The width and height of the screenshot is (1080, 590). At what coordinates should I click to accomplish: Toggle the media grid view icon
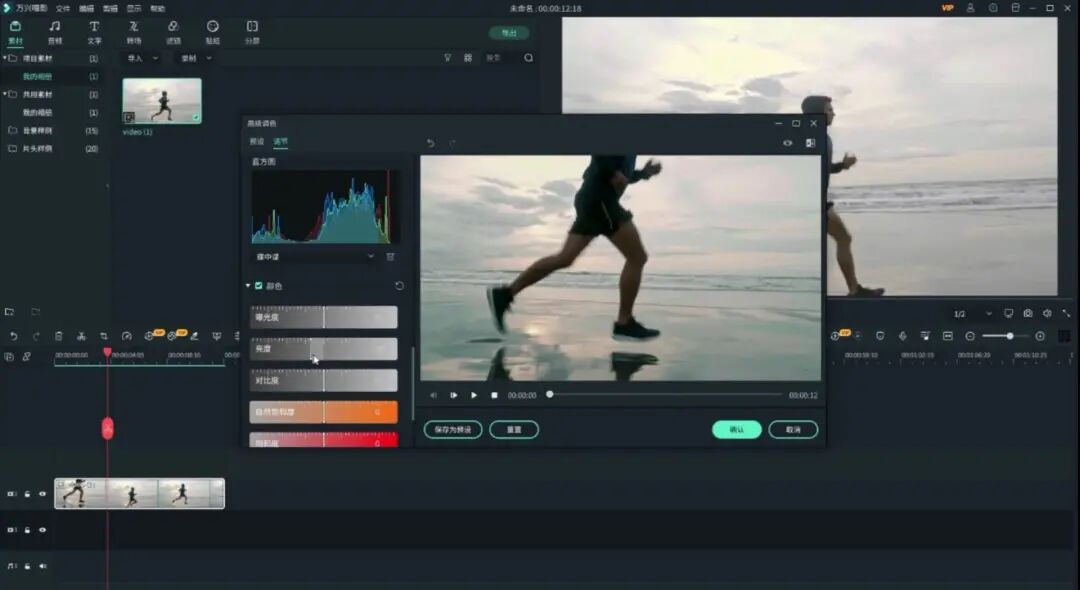point(468,58)
